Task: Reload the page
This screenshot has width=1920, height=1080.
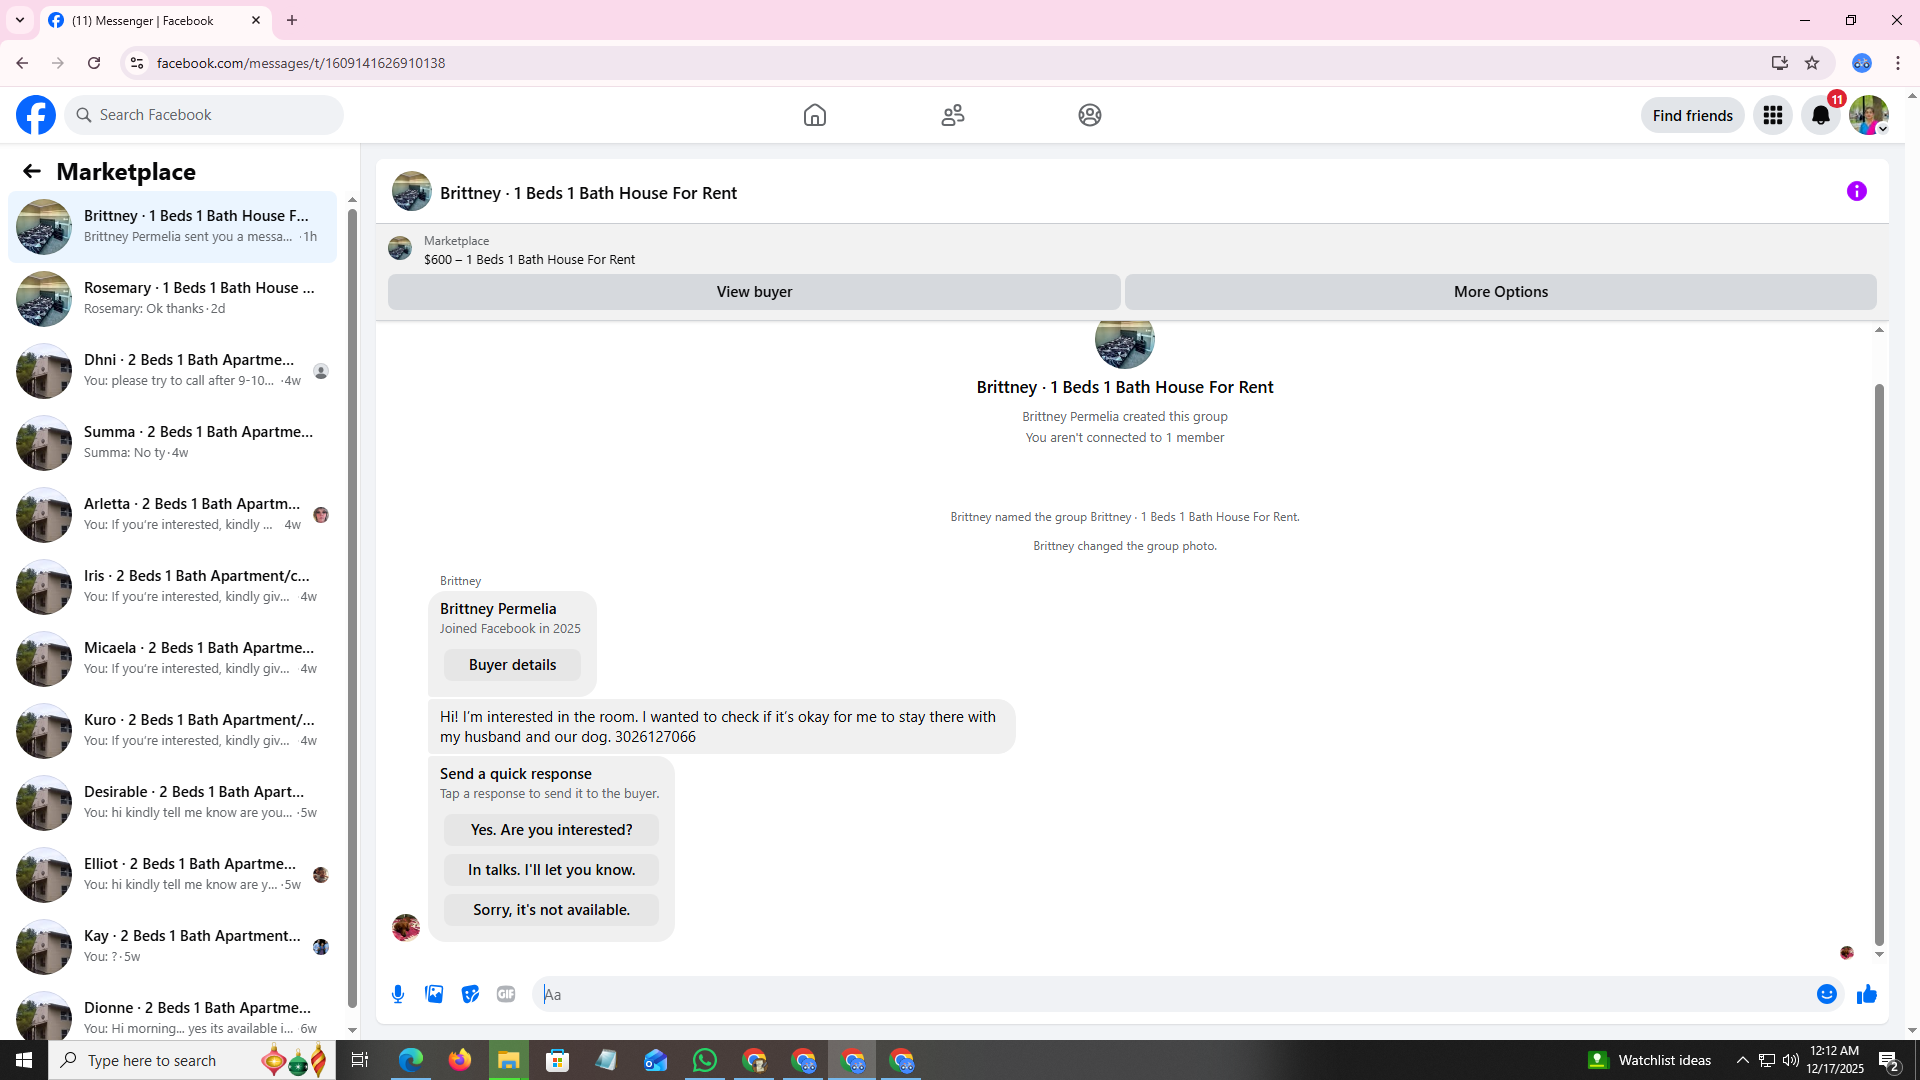Action: (94, 63)
